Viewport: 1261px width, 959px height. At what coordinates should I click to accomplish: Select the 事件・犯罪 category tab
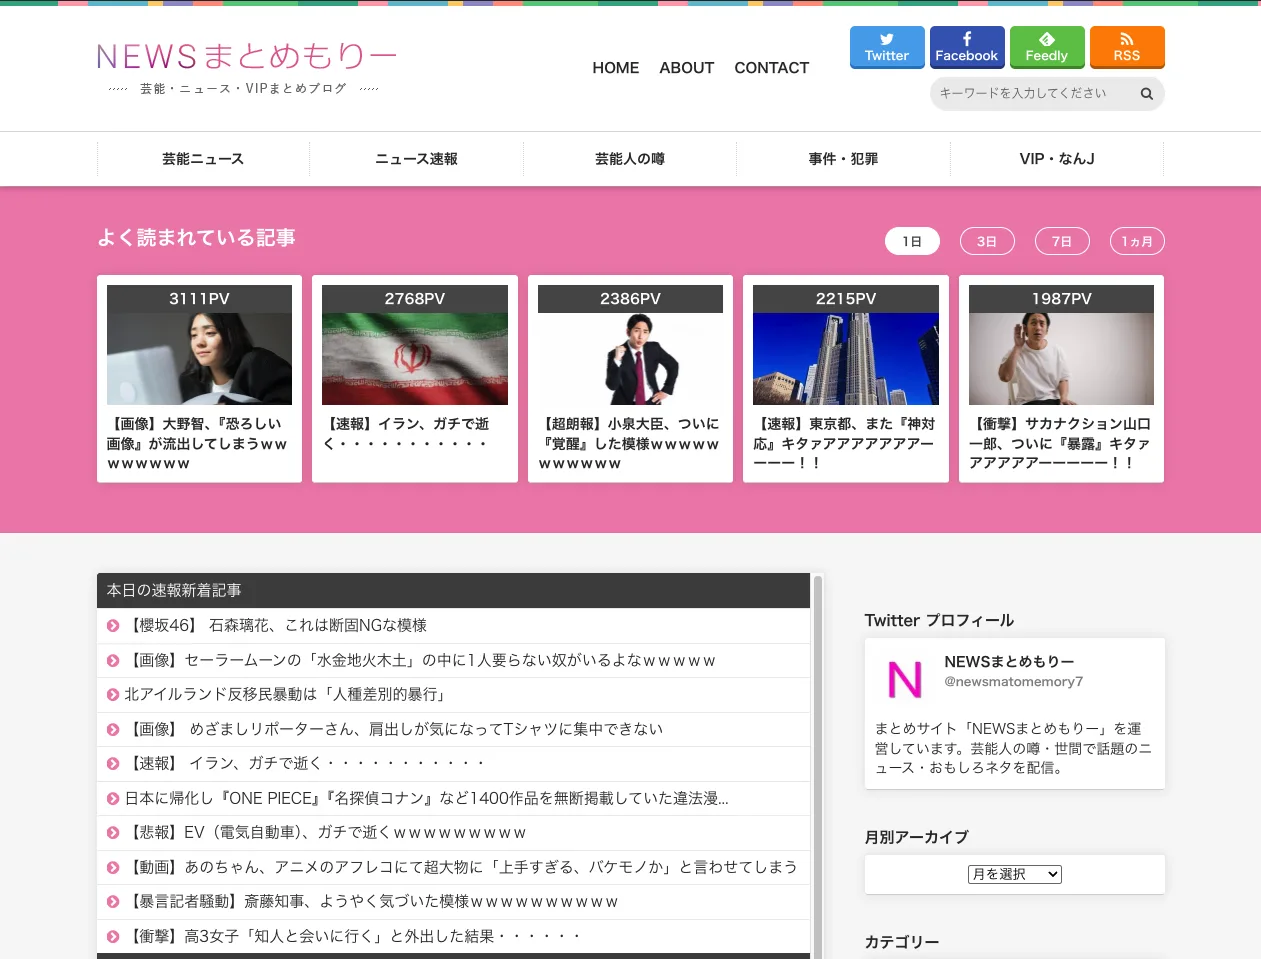tap(843, 159)
